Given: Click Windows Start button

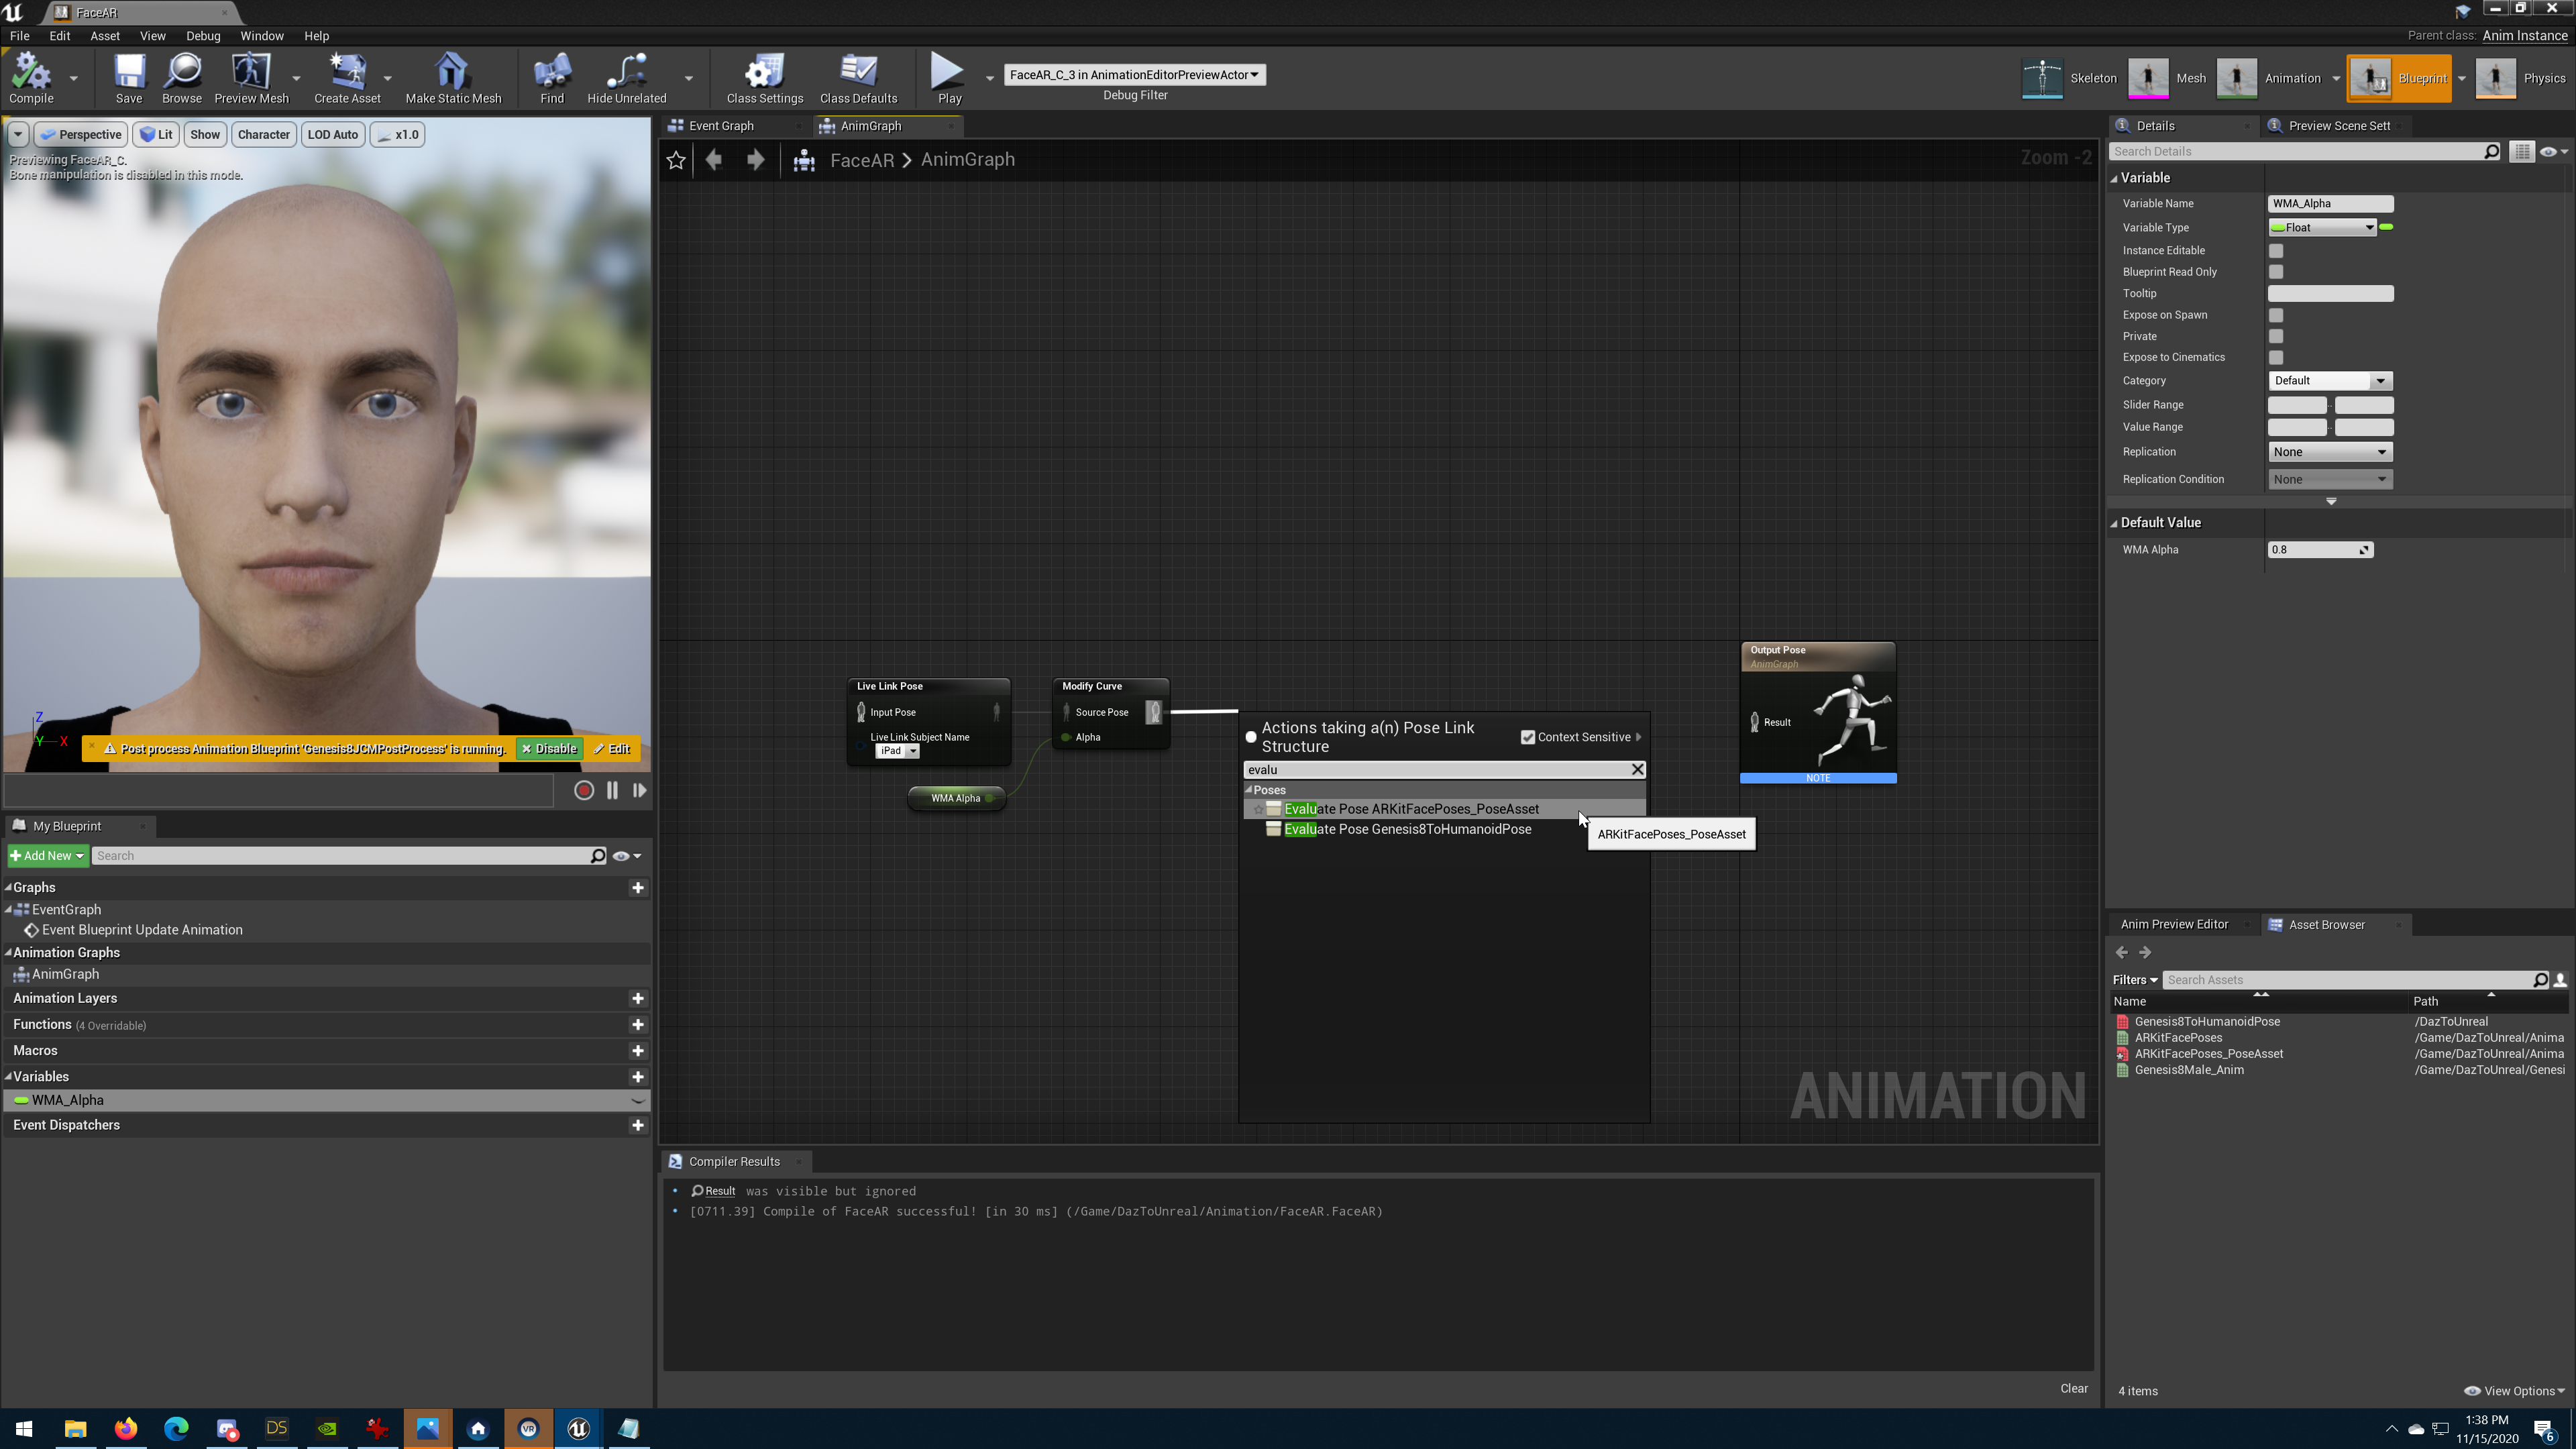Looking at the screenshot, I should click(x=24, y=1428).
